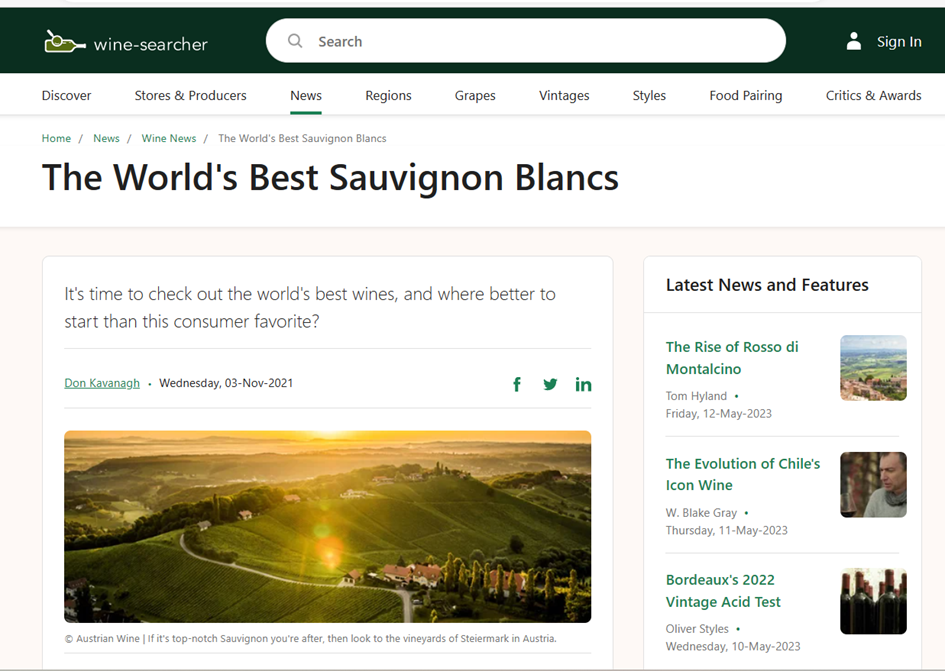Click date Wednesday, 03-Nov-2021
Image resolution: width=945 pixels, height=671 pixels.
[226, 383]
